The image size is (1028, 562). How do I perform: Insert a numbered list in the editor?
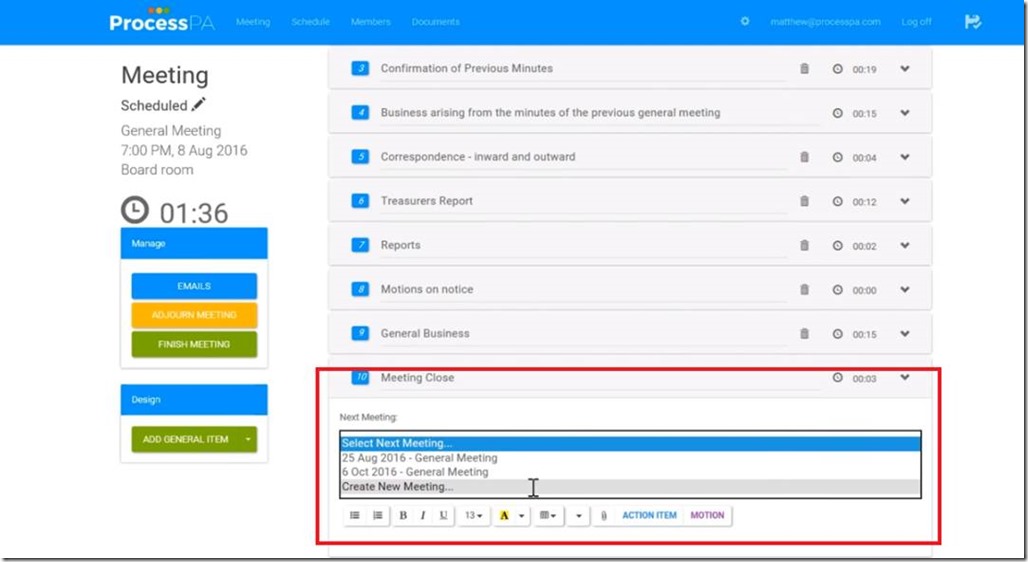[x=377, y=516]
